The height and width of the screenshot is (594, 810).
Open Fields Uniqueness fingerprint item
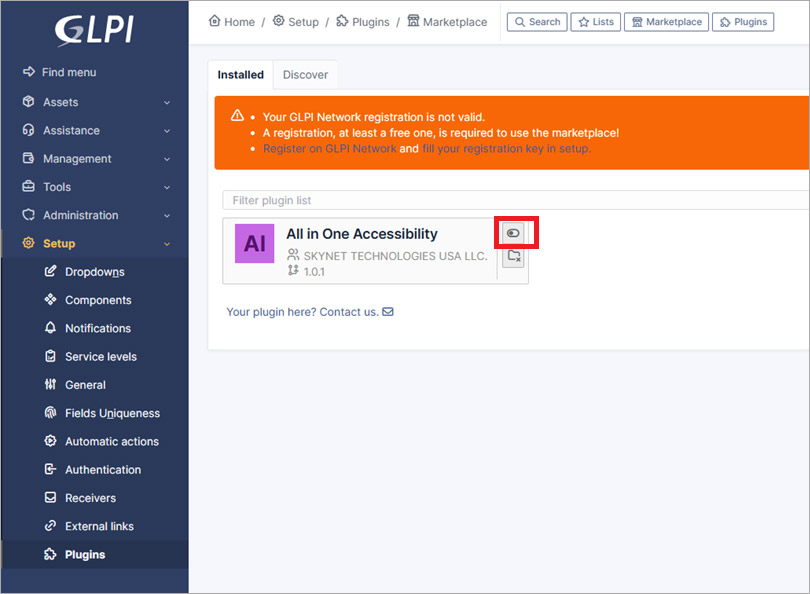coord(111,413)
